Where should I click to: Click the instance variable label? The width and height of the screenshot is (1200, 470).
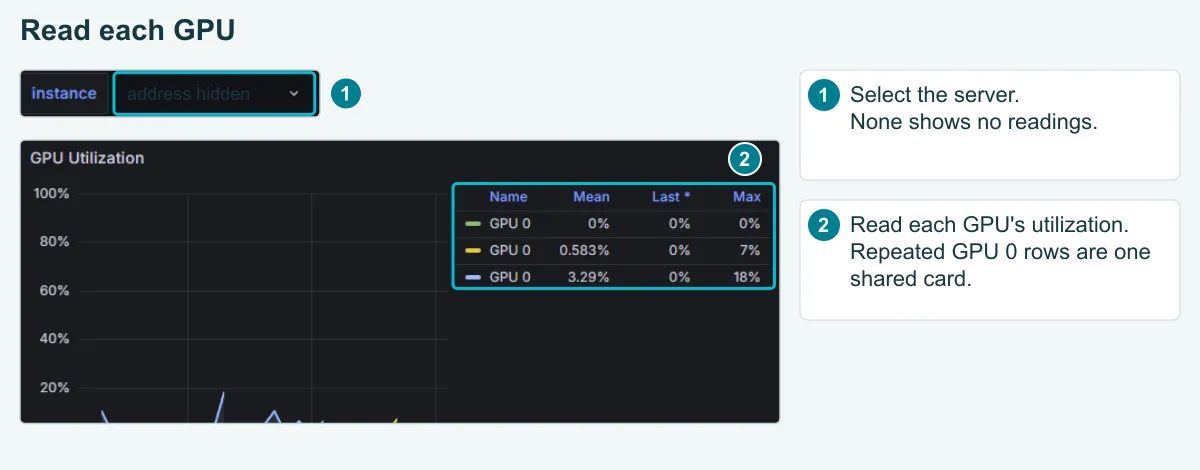pos(64,93)
